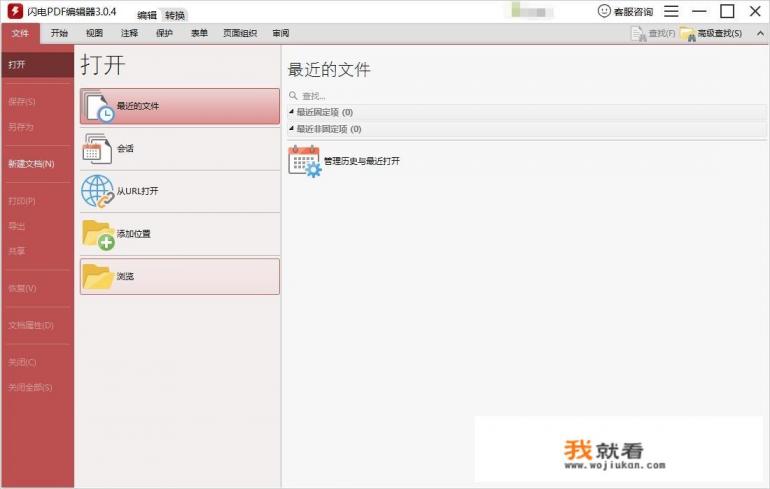Click the 浏览 browse folder icon
Image resolution: width=770 pixels, height=489 pixels.
point(98,276)
